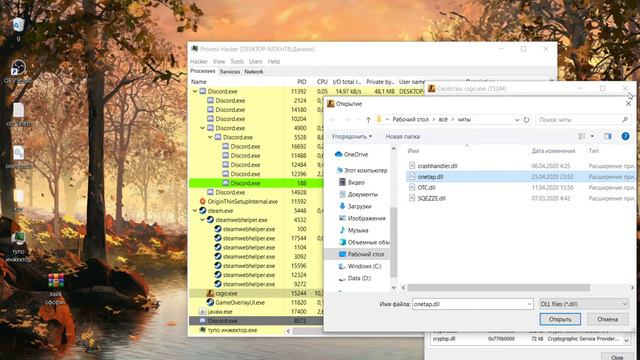Select OriginThinSetupInternal.exe process
This screenshot has width=640, height=360.
pyautogui.click(x=242, y=202)
